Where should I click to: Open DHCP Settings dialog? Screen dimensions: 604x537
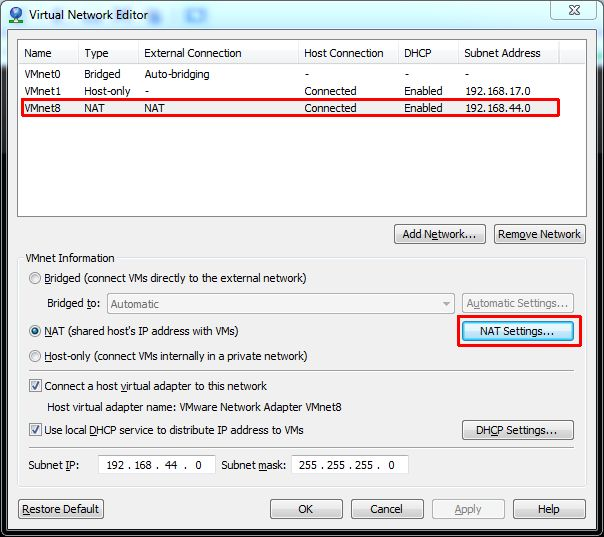[x=517, y=430]
